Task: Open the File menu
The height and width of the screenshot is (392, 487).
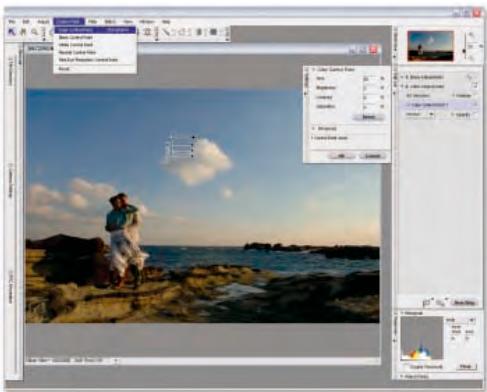Action: click(x=12, y=21)
